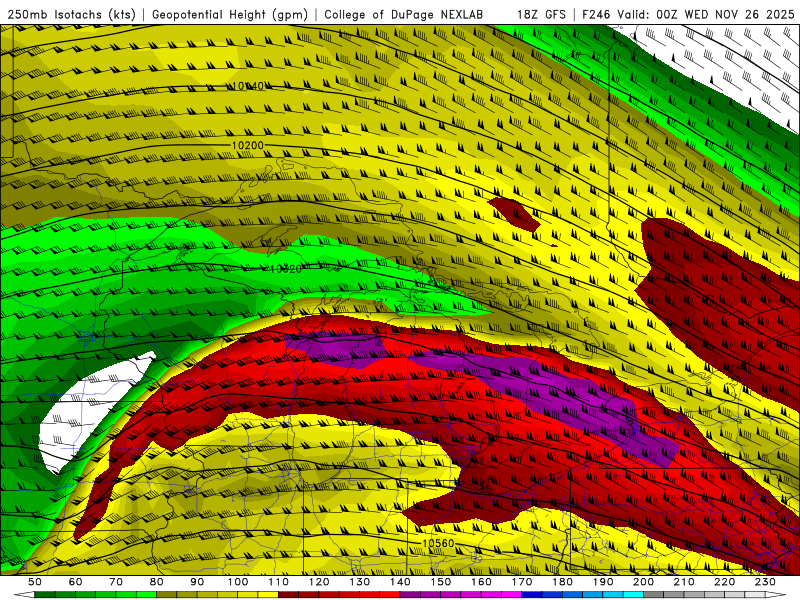Viewport: 800px width, 600px height.
Task: Click the Geopotential Height (gpm) title text
Action: click(232, 15)
